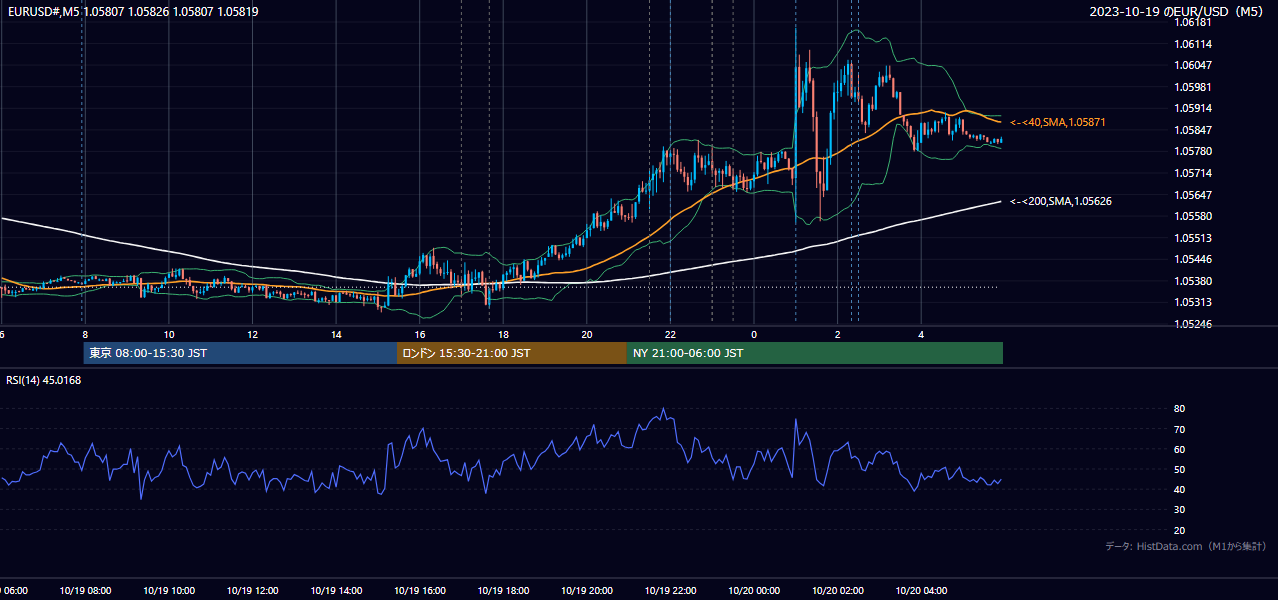The image size is (1278, 600).
Task: Click RSI scale level 40
Action: click(1180, 489)
